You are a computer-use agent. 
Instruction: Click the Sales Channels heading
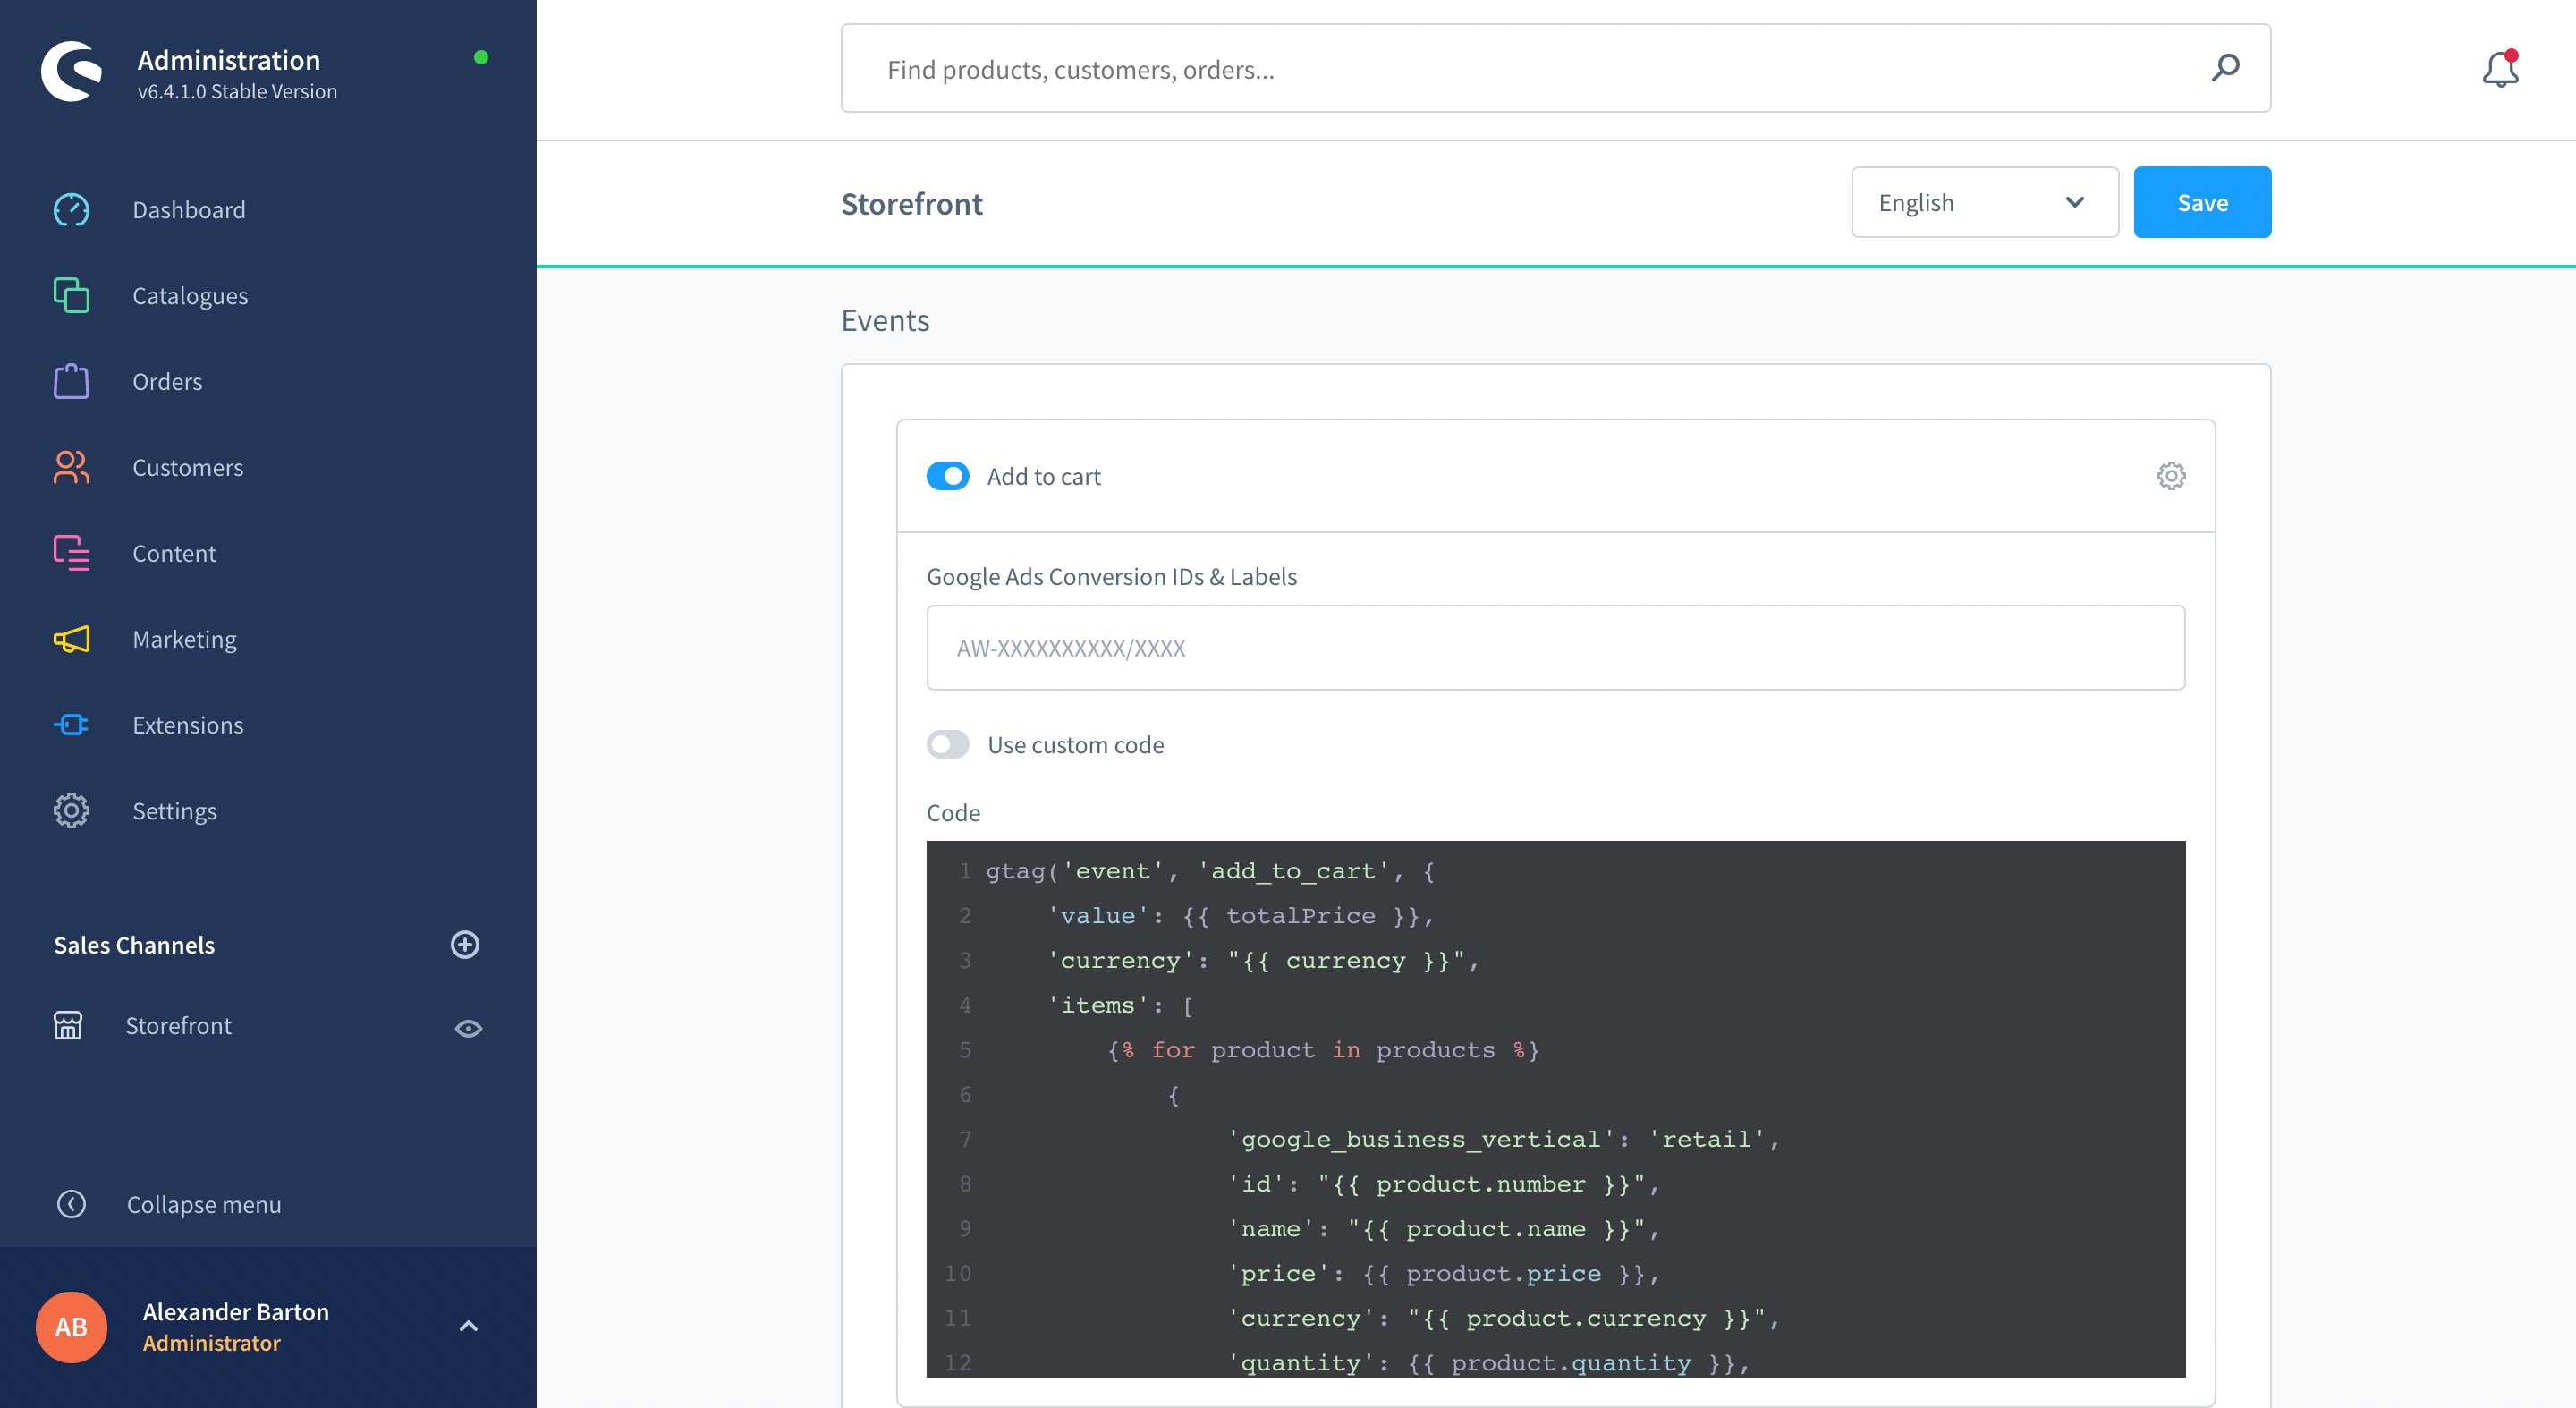134,945
